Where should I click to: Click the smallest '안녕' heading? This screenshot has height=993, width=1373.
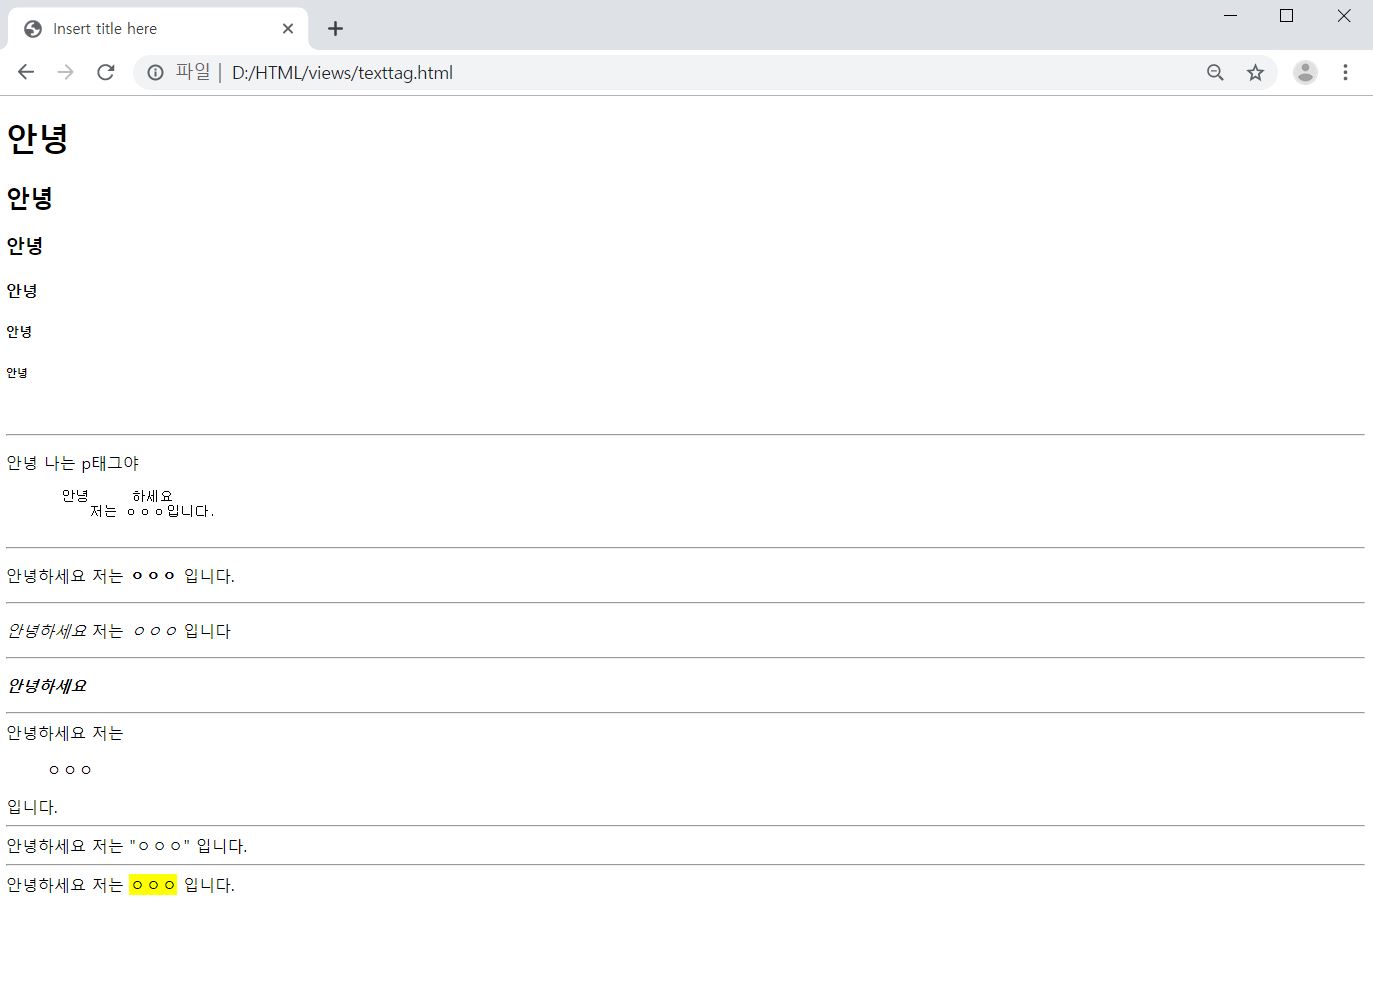17,373
